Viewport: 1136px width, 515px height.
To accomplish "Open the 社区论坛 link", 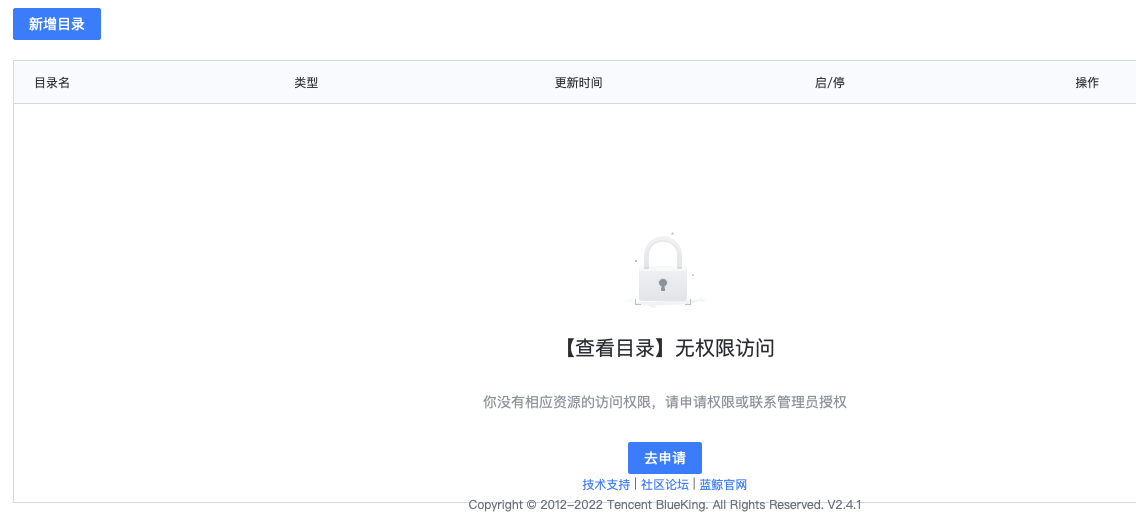I will pyautogui.click(x=664, y=485).
